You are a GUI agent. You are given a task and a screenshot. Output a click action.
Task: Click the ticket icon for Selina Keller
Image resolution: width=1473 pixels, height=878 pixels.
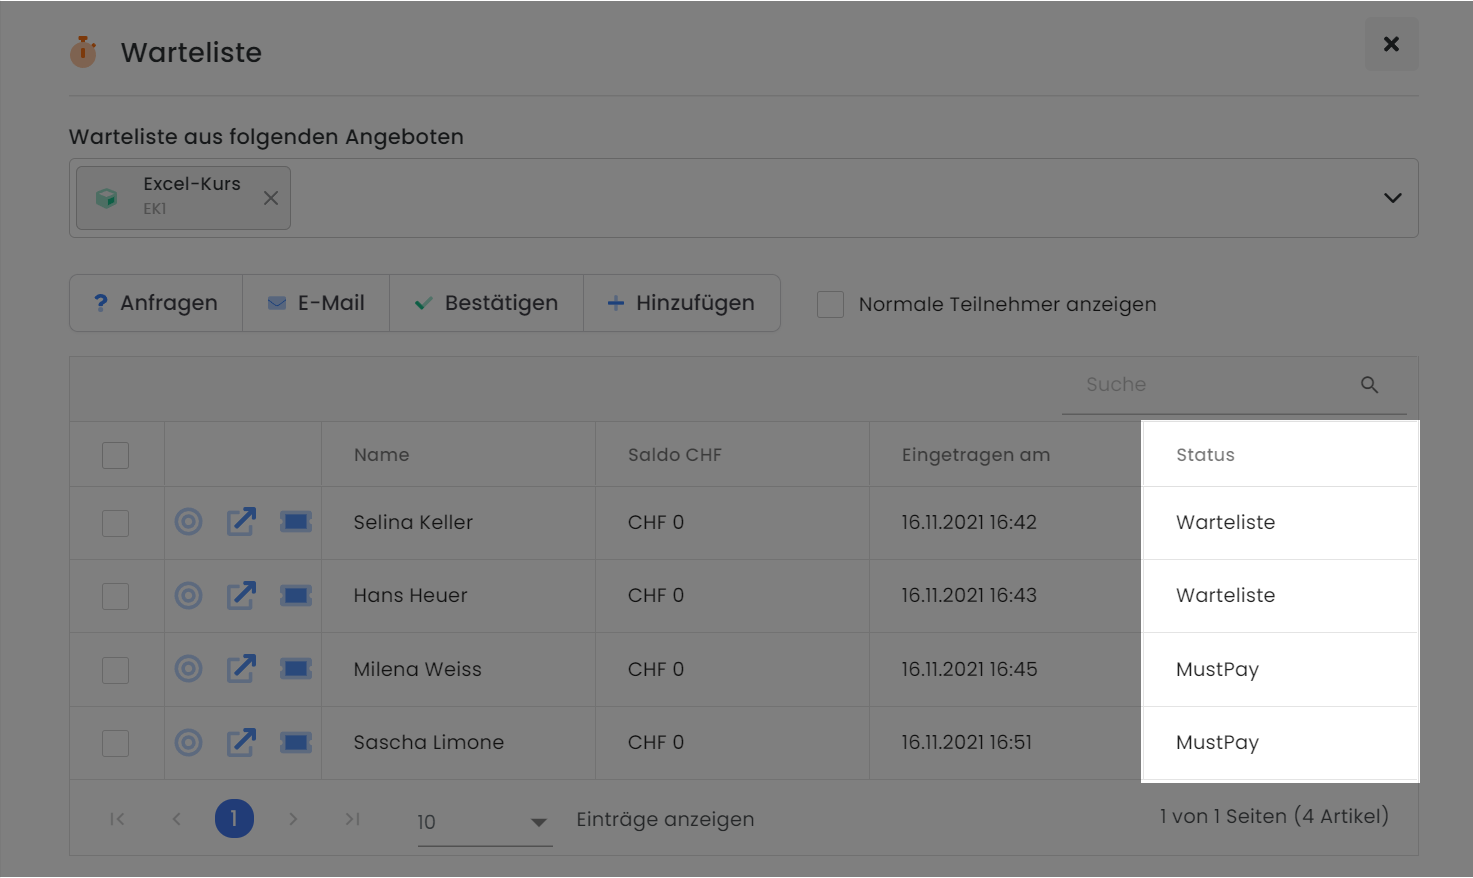coord(295,522)
